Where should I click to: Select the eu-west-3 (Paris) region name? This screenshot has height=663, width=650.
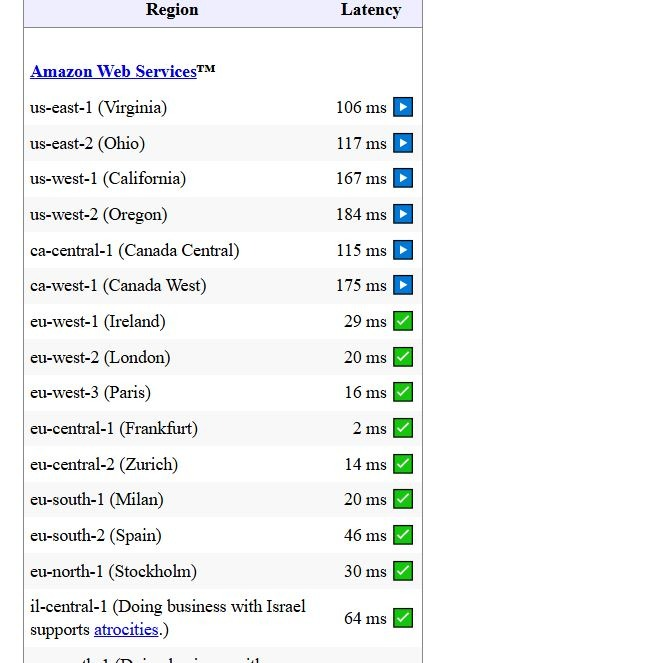click(91, 392)
